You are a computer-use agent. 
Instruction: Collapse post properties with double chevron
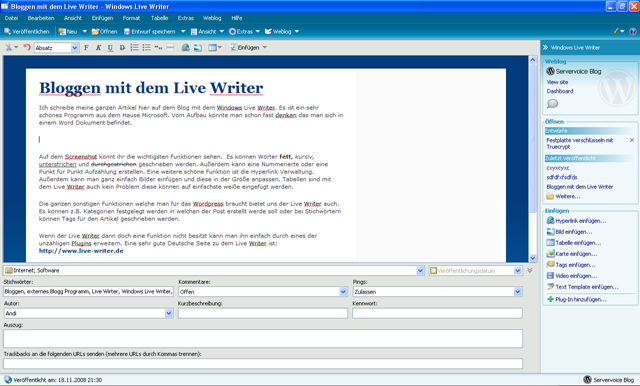(529, 270)
